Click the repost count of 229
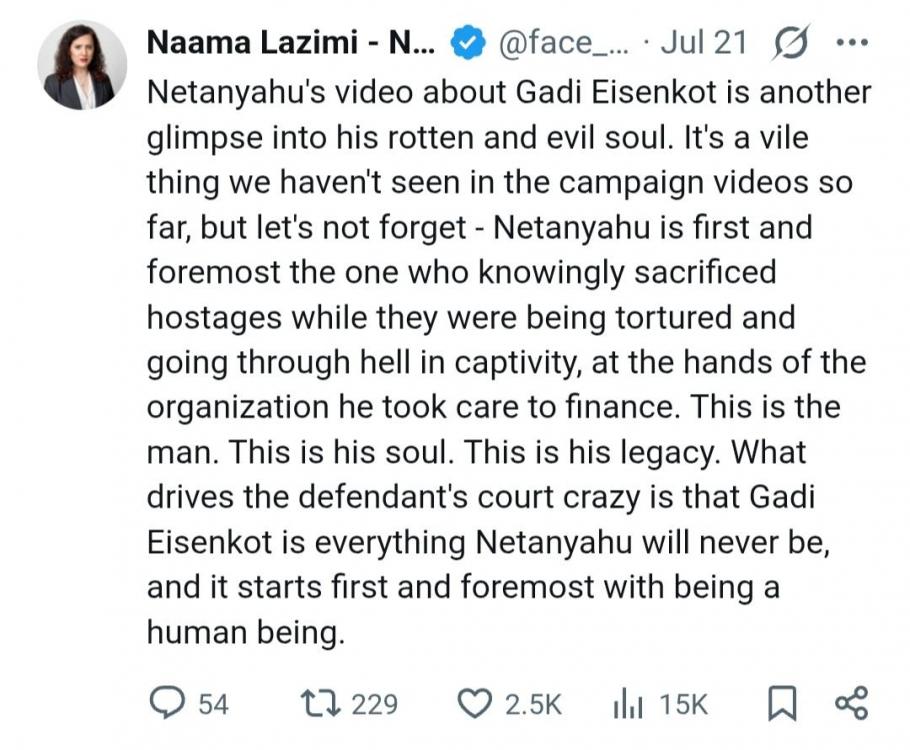 (375, 705)
